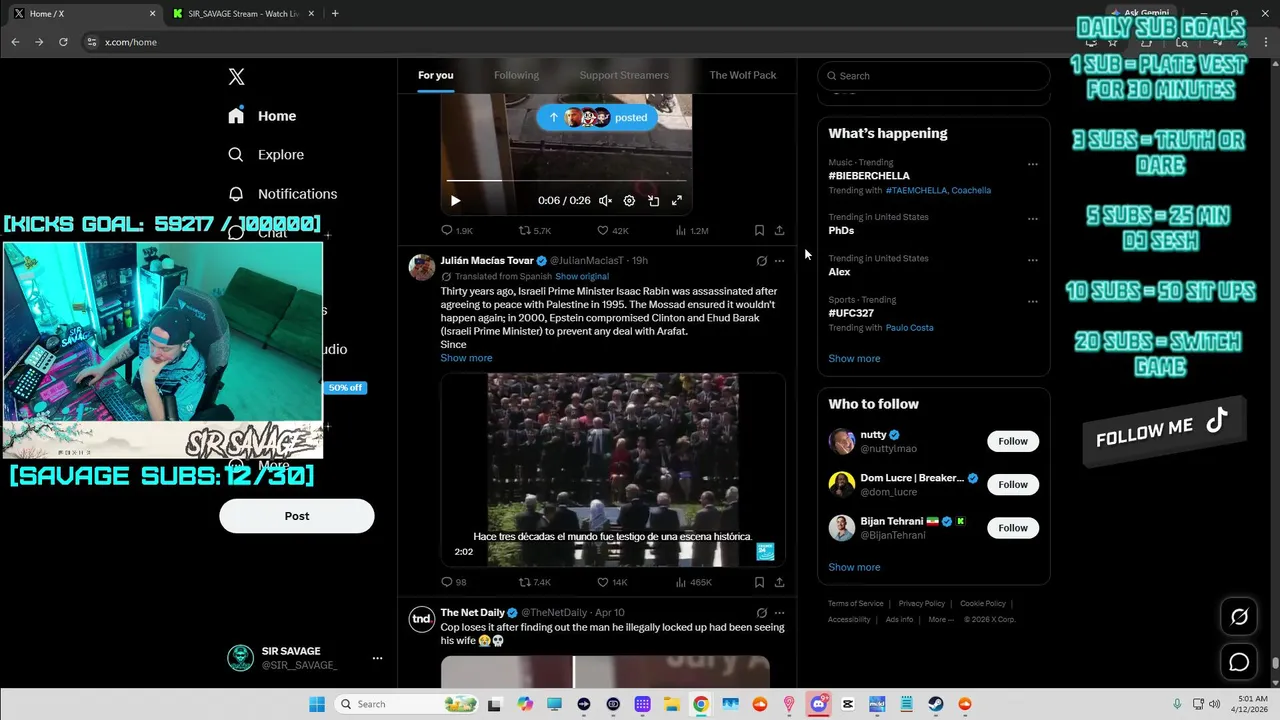The height and width of the screenshot is (720, 1280).
Task: Show more under What's happening
Action: tap(854, 359)
